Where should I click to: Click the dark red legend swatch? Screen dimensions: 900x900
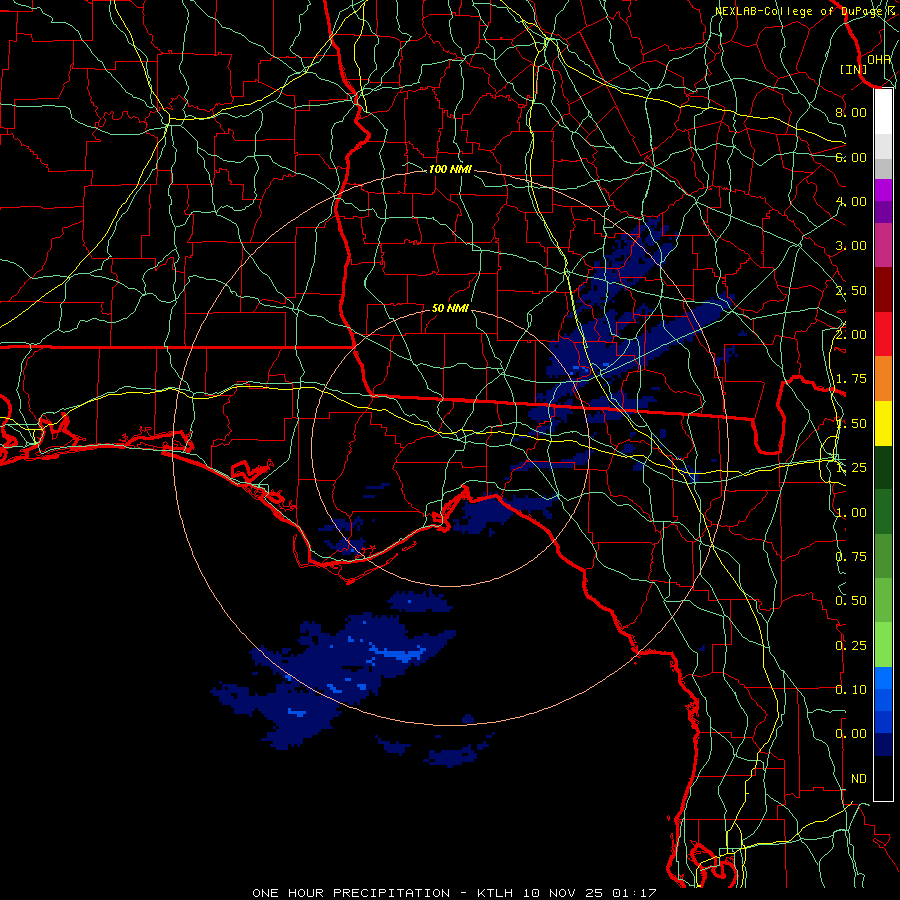(883, 290)
